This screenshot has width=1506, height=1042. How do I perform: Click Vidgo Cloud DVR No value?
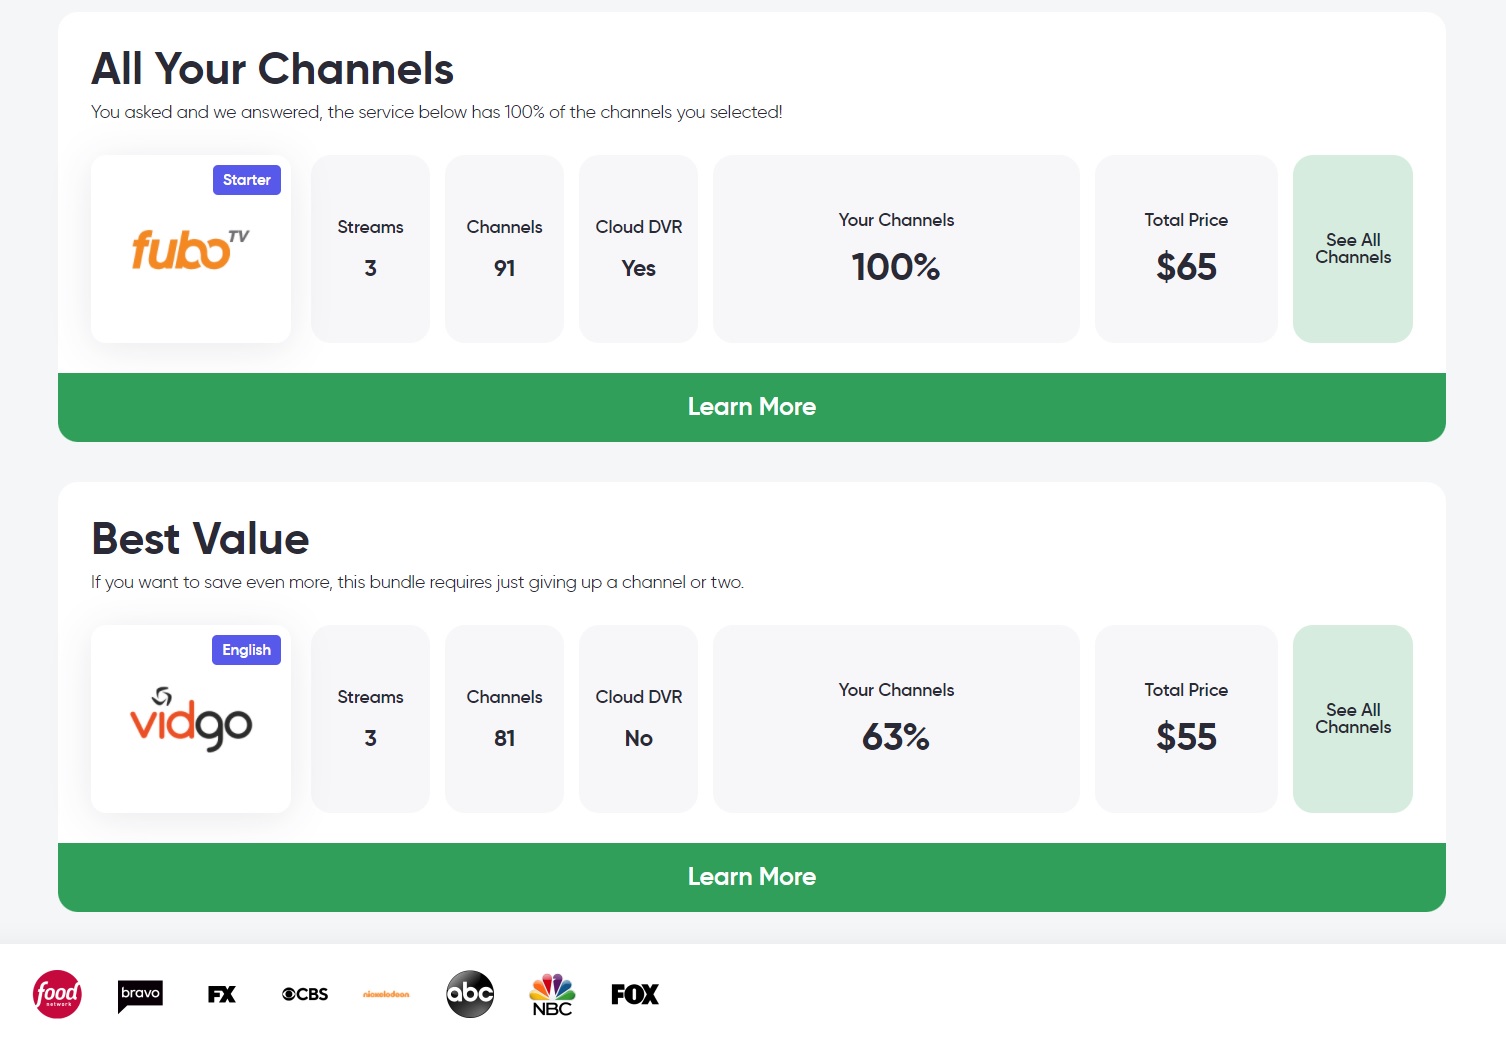point(638,738)
